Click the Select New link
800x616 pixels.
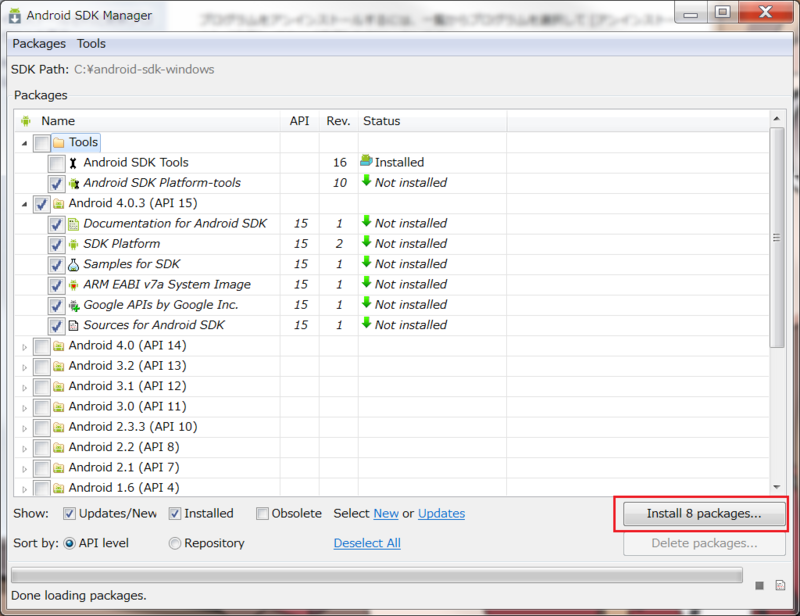pos(386,513)
